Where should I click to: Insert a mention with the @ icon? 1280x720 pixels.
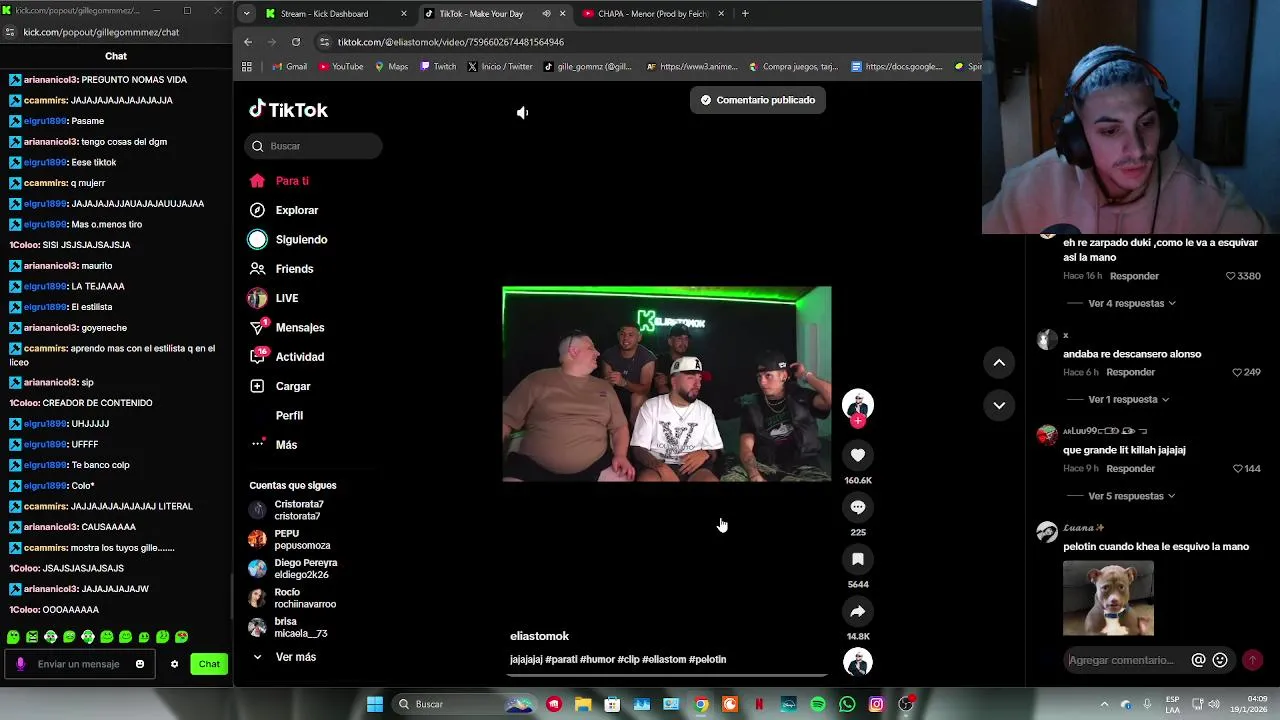1198,660
